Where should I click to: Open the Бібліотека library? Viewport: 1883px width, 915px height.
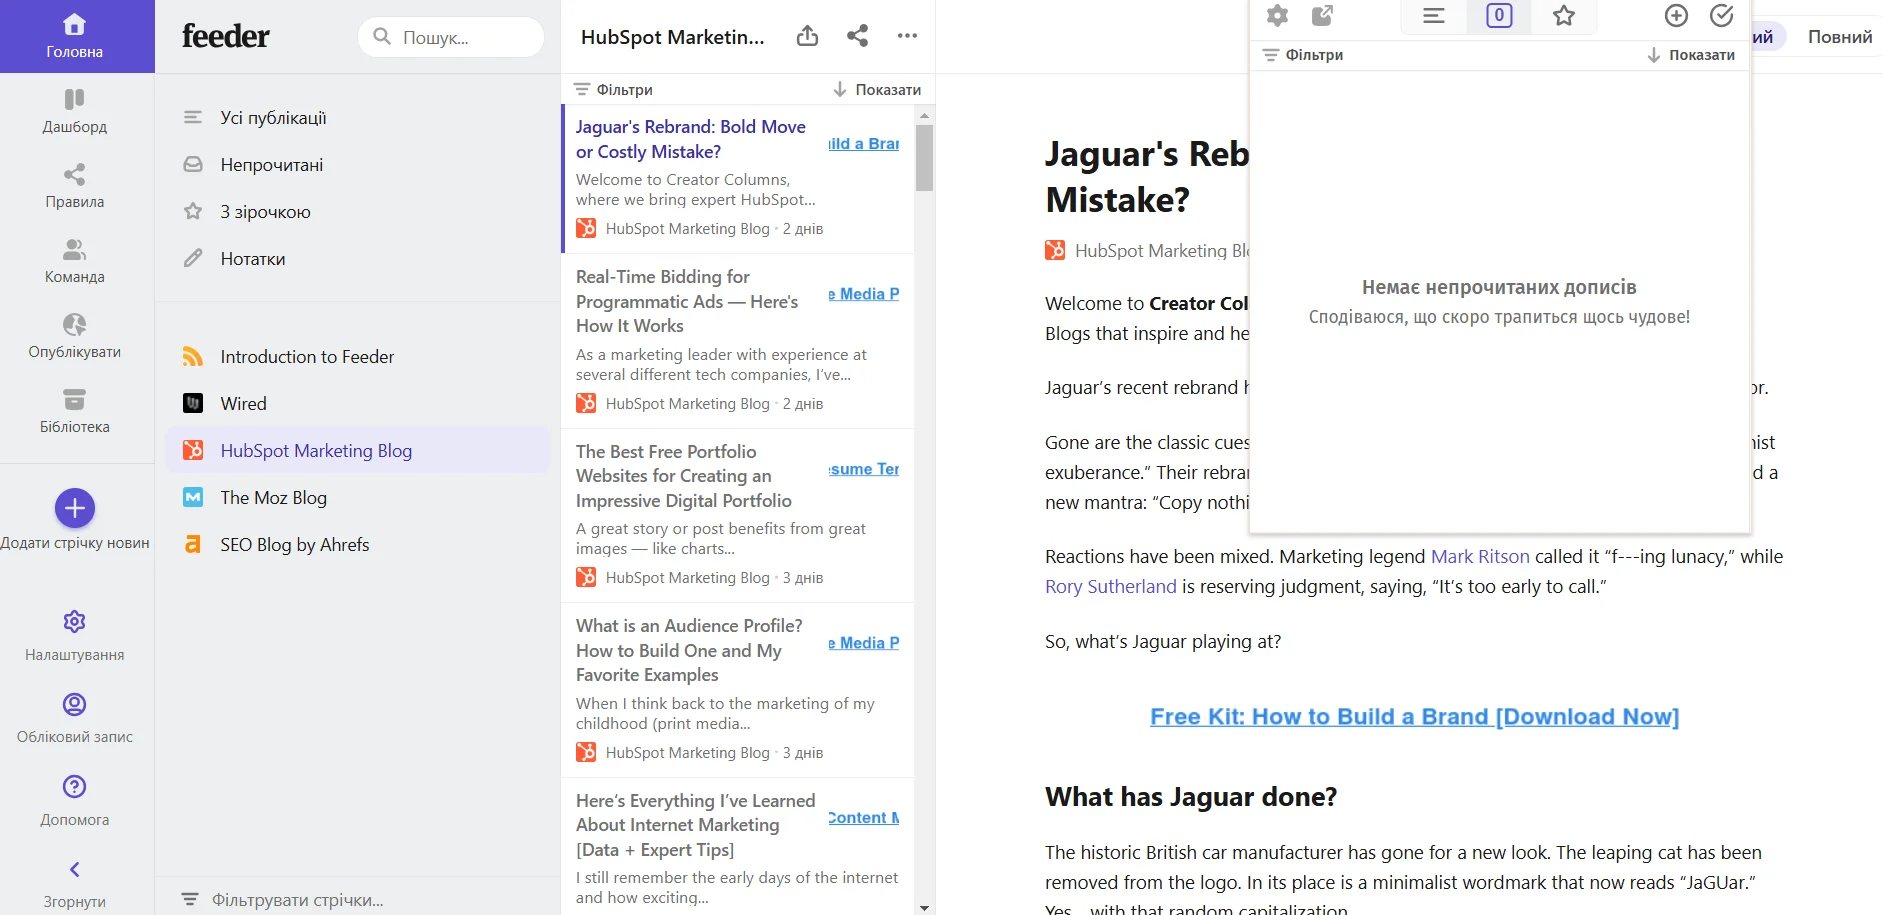[x=75, y=411]
